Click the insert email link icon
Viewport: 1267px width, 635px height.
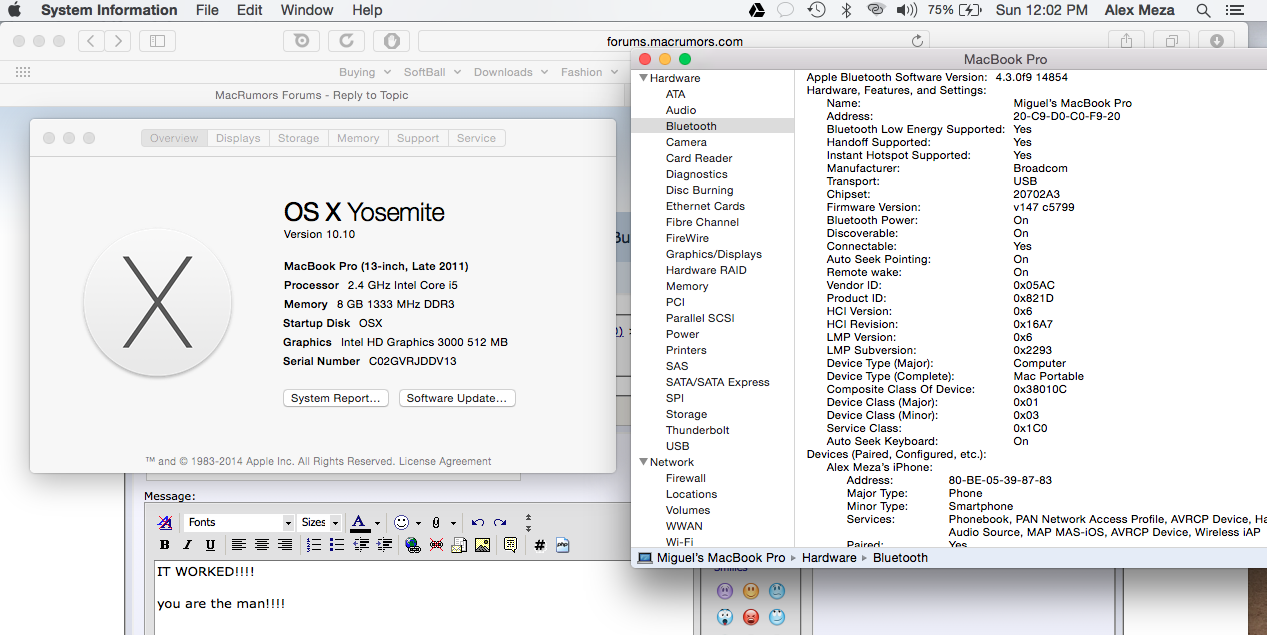(459, 545)
